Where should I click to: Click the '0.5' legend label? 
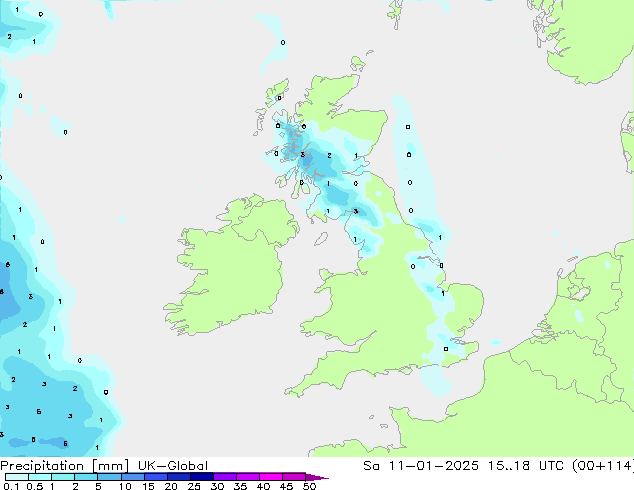[x=35, y=486]
